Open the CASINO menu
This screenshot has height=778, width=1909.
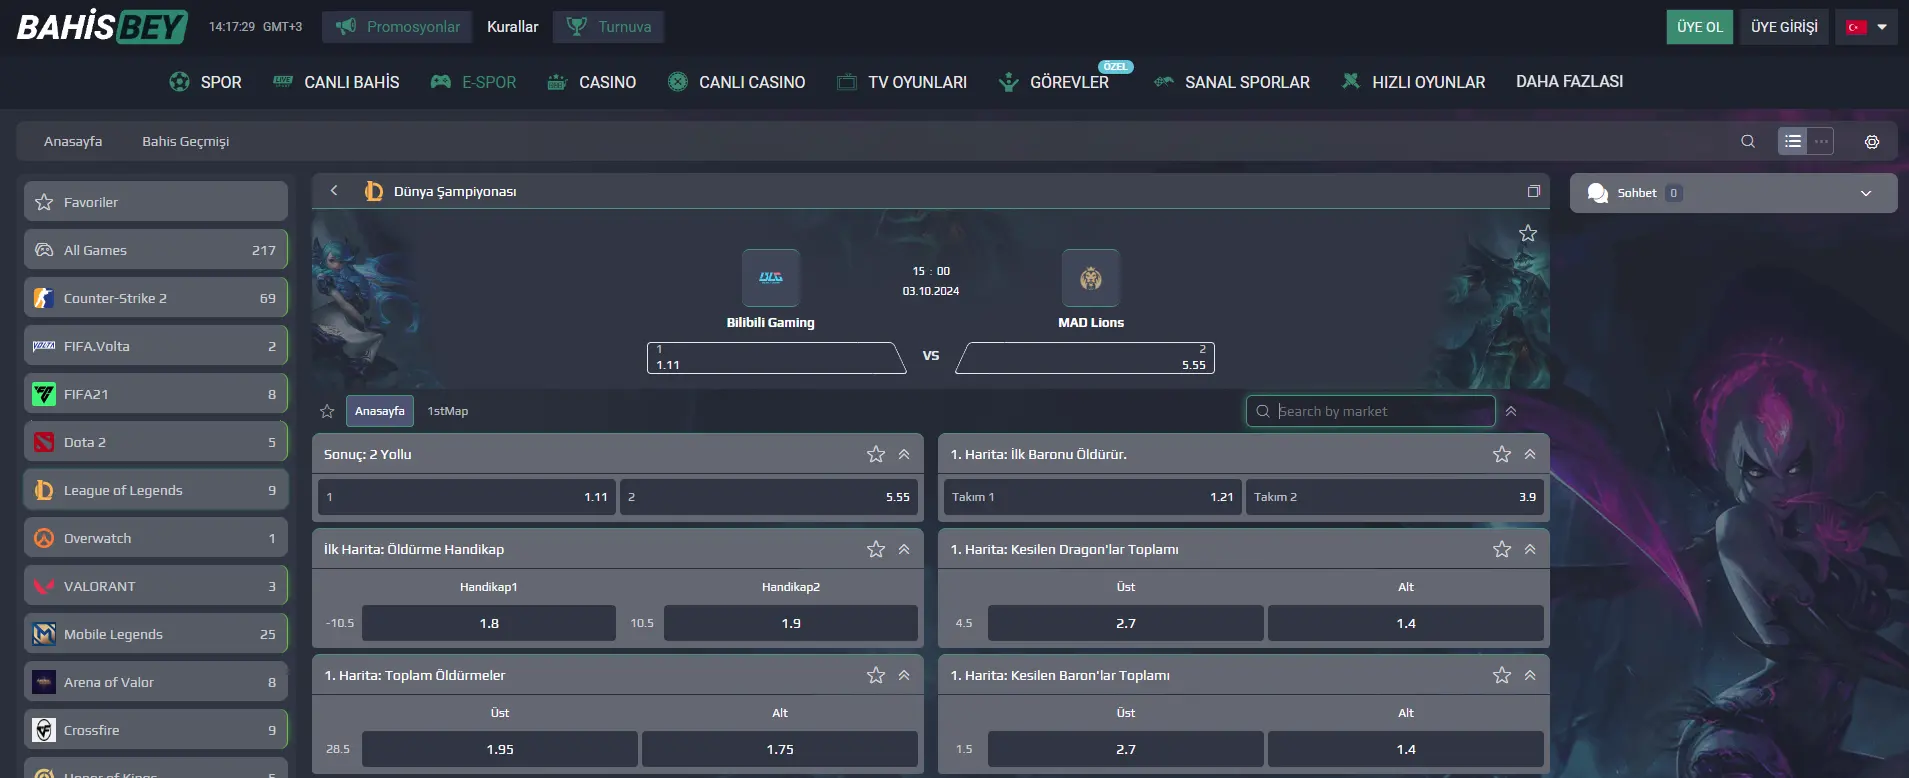click(x=592, y=82)
